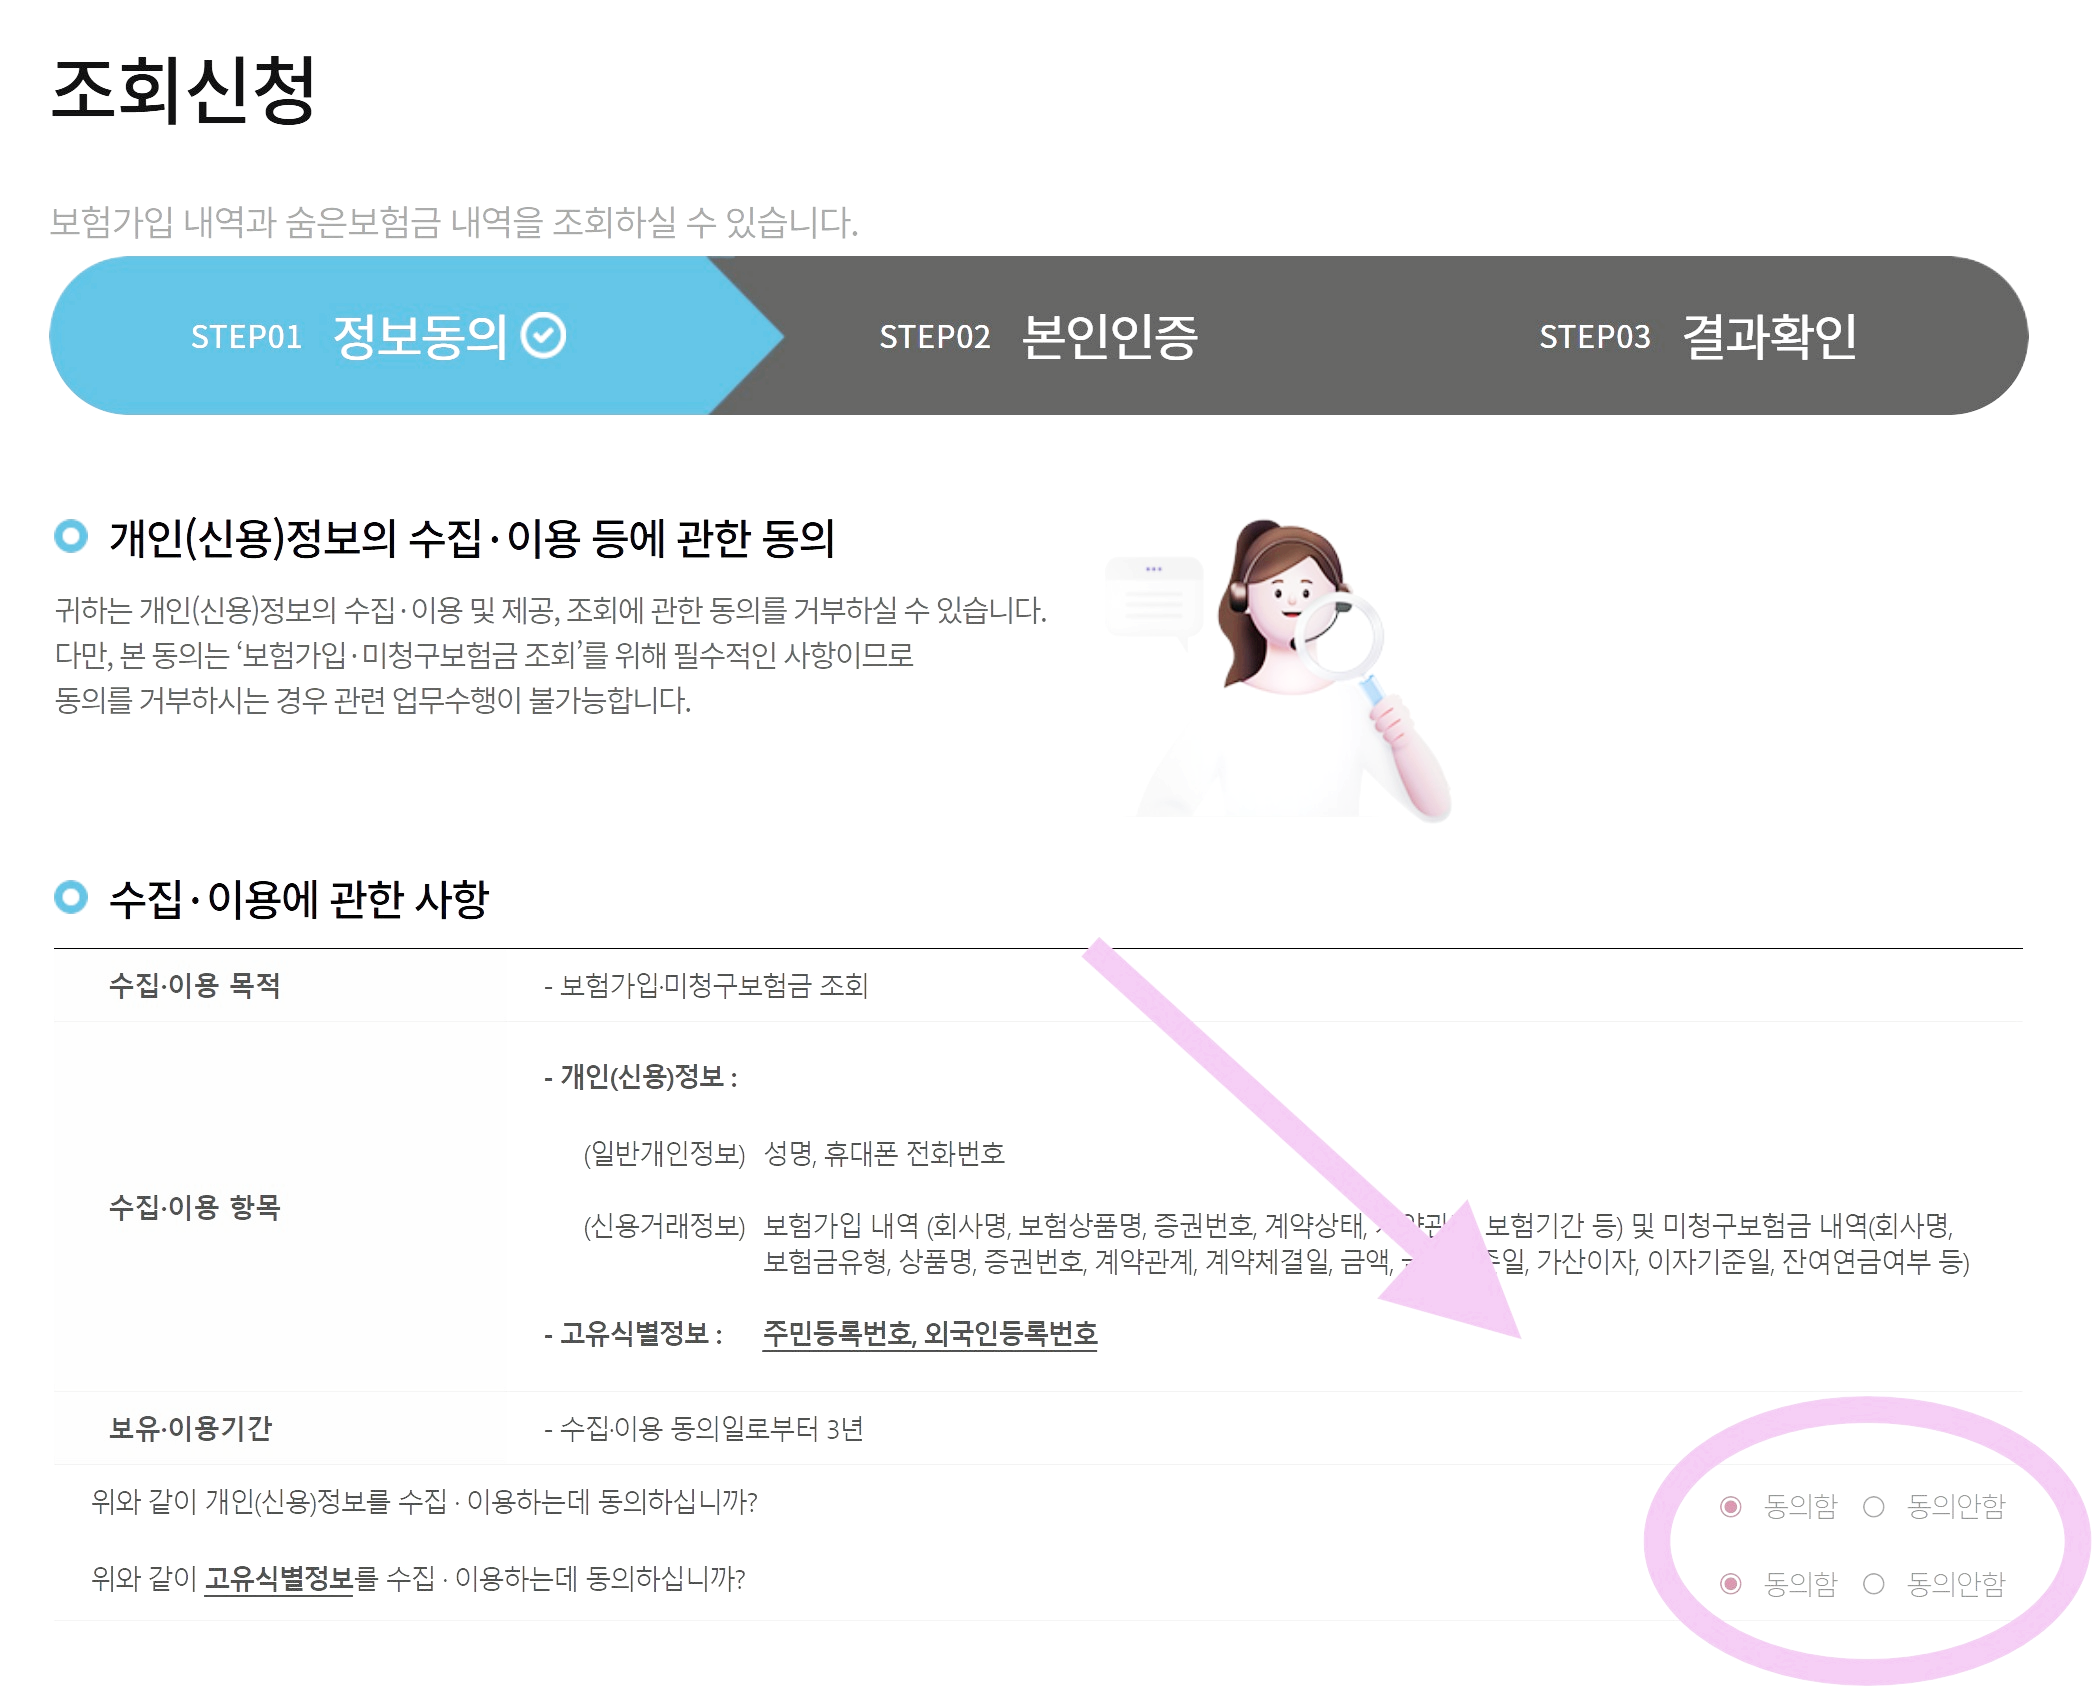The width and height of the screenshot is (2097, 1687).
Task: Click the line '동의를 거부하시는 경우 관련 업무수행이 불가능합니다.'
Action: pyautogui.click(x=373, y=701)
